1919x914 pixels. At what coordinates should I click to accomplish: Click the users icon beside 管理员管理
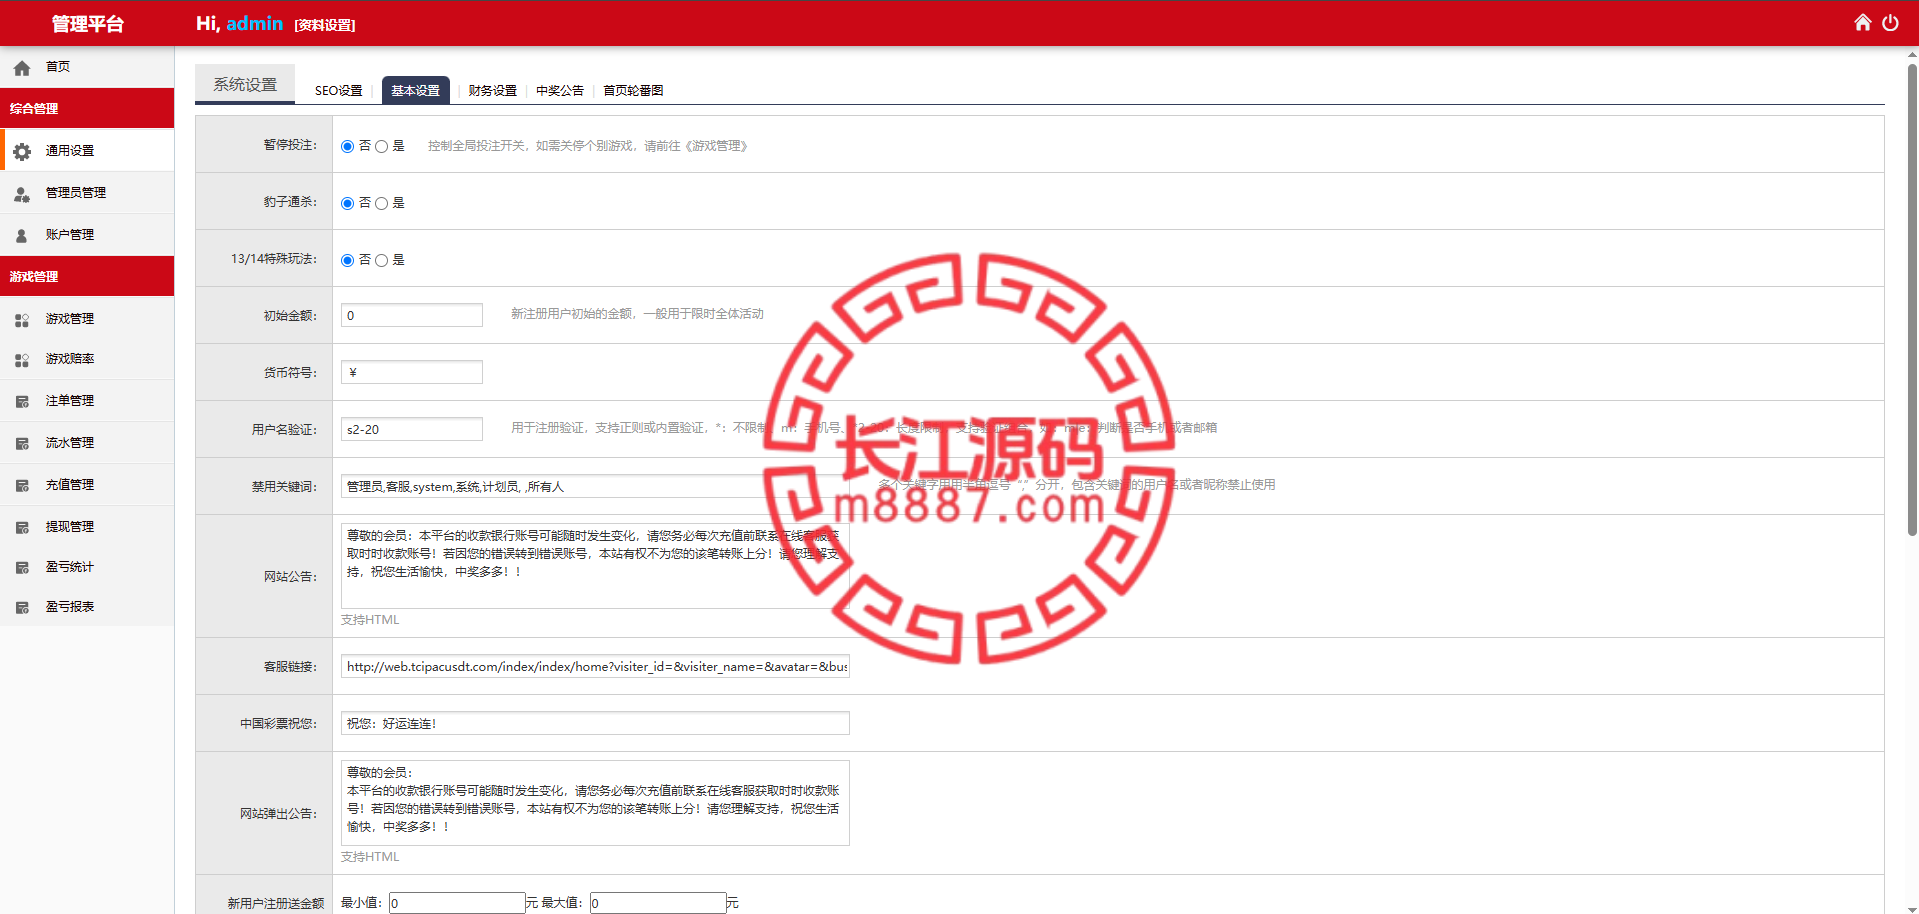(22, 194)
